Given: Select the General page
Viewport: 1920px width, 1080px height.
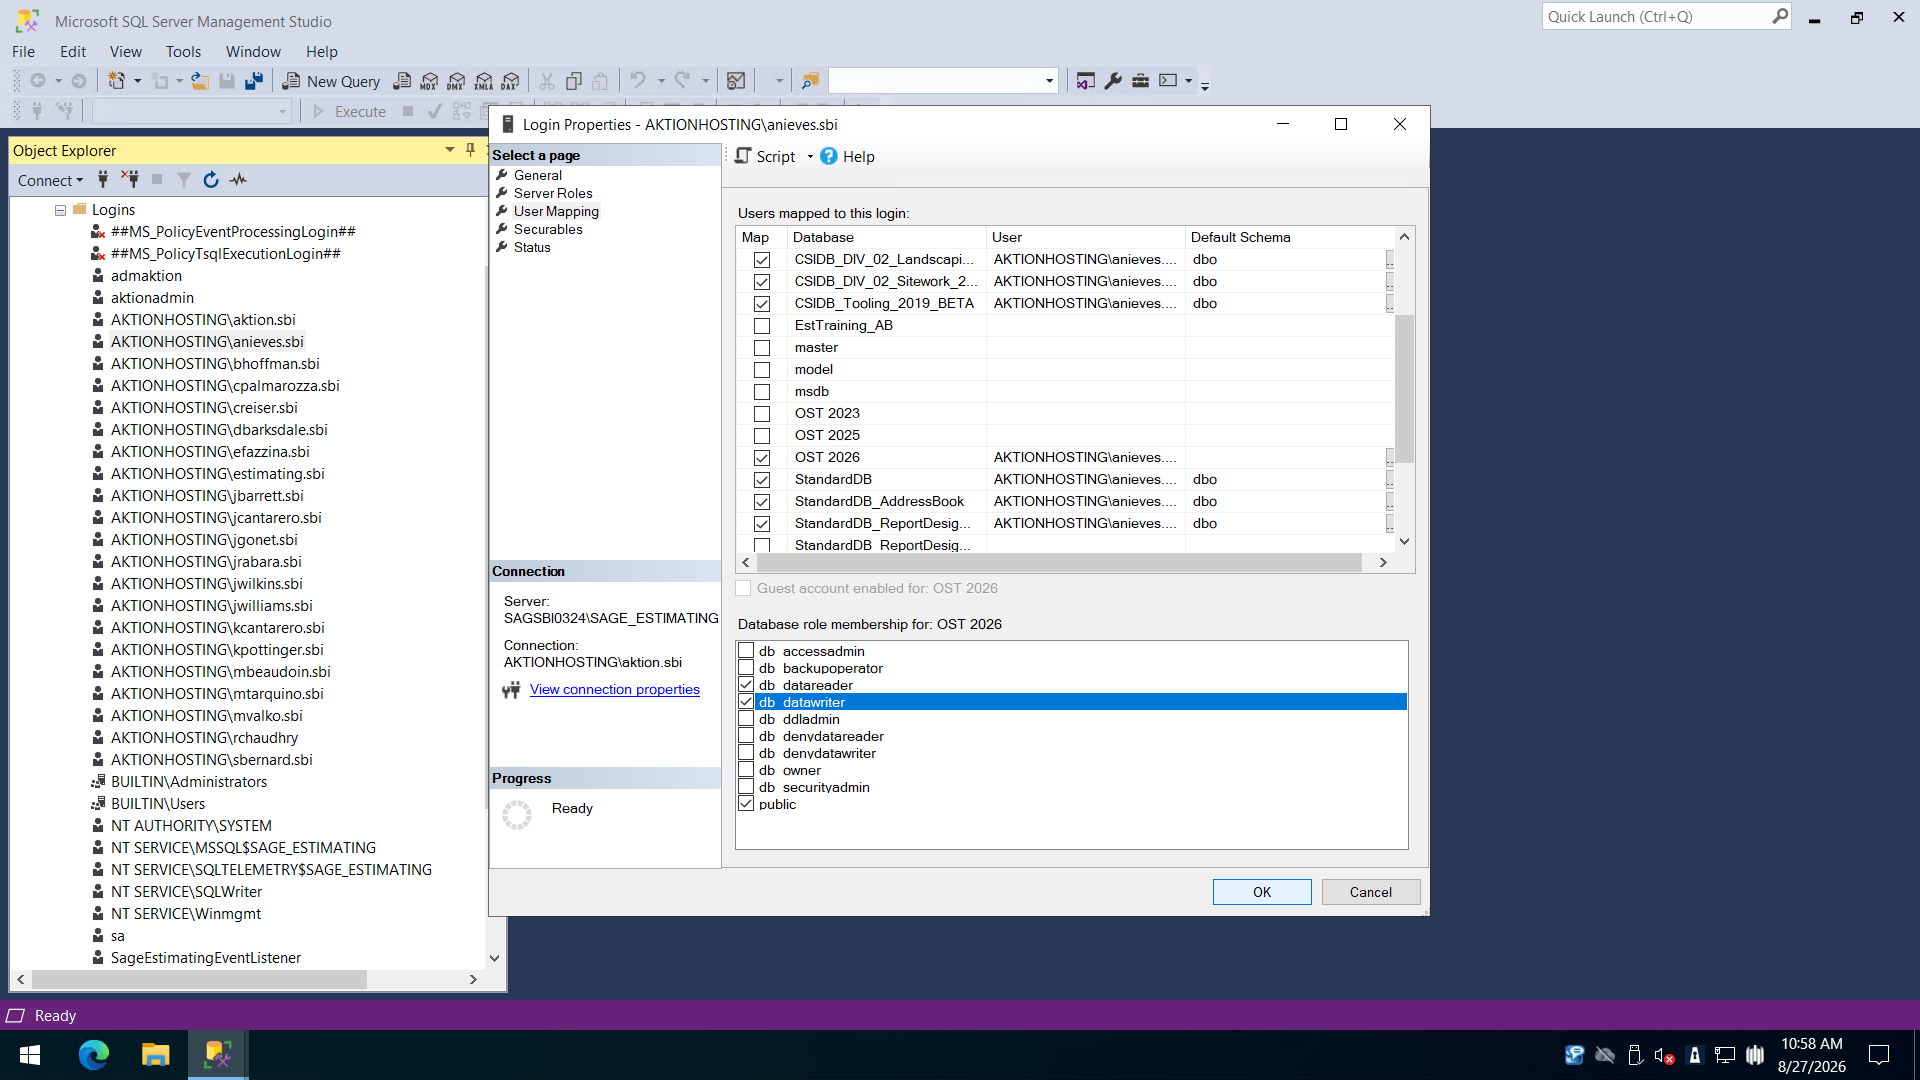Looking at the screenshot, I should pyautogui.click(x=538, y=175).
